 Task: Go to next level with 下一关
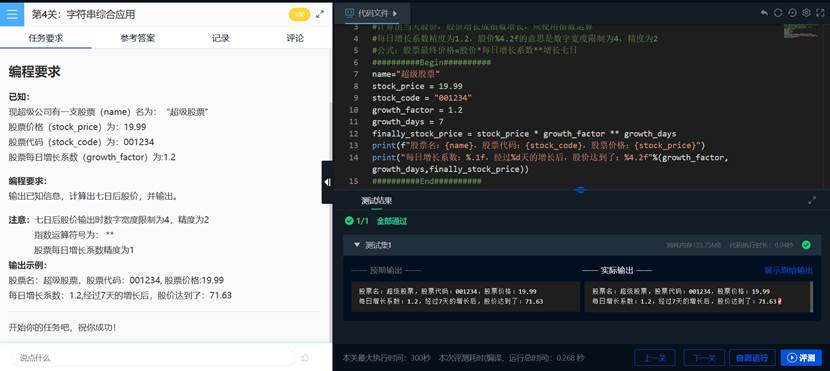click(x=704, y=358)
